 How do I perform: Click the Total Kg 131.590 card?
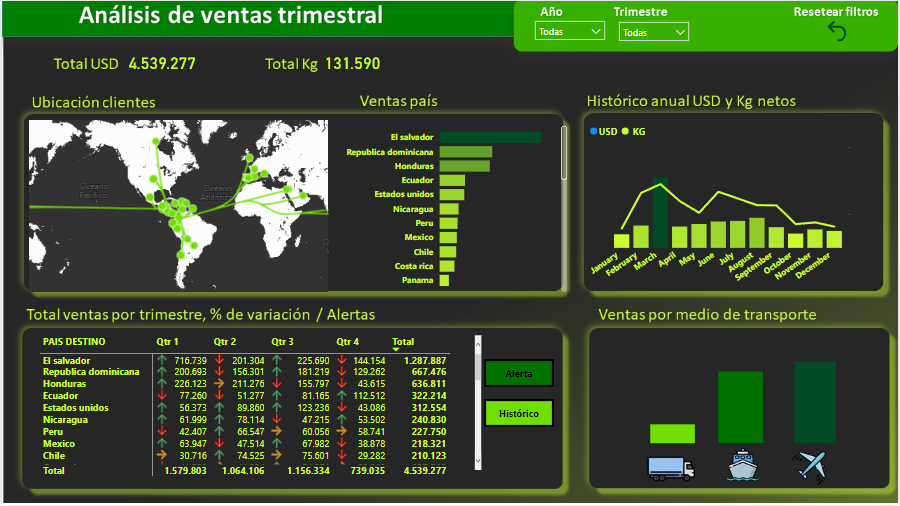[323, 64]
